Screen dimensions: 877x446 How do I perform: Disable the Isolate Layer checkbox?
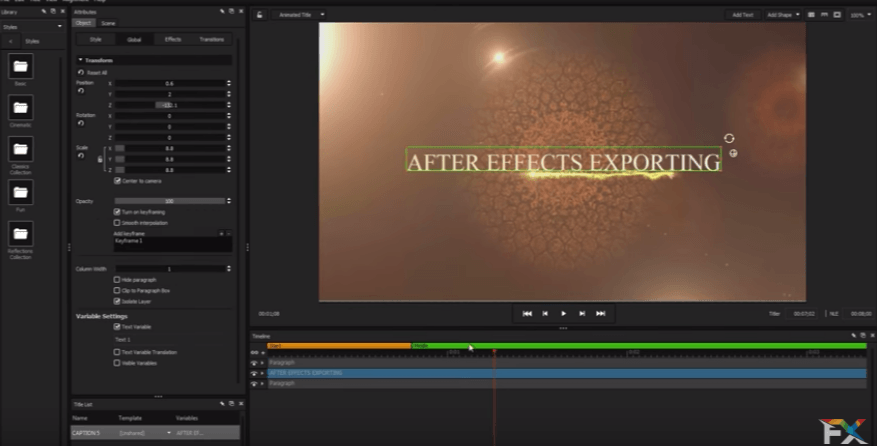[x=117, y=300]
